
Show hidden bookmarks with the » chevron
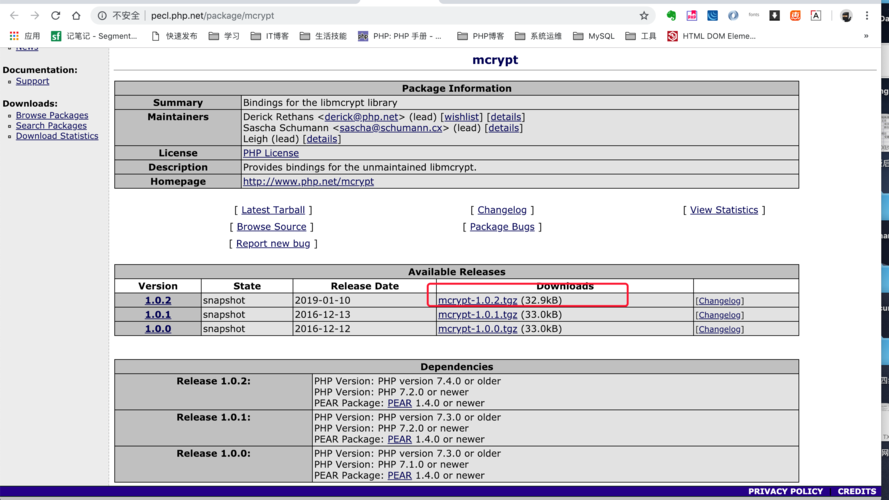point(866,36)
